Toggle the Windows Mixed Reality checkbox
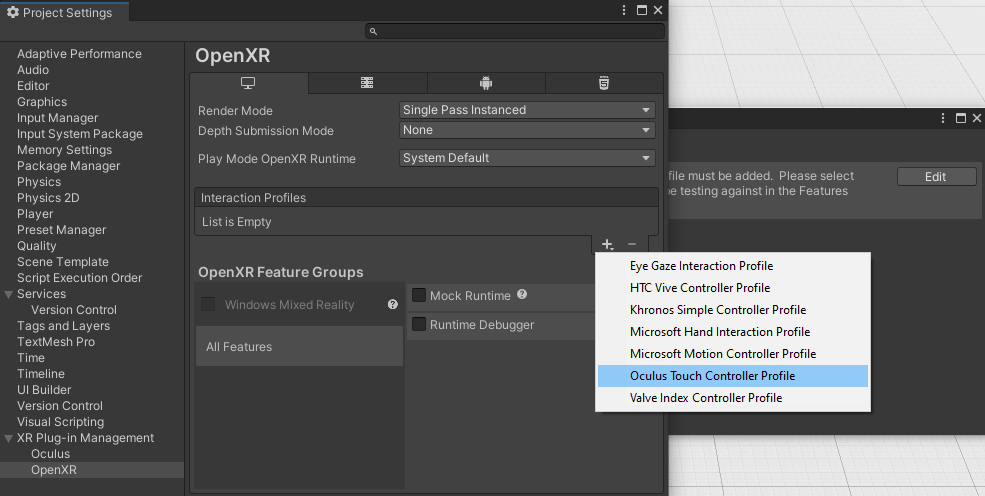 pos(208,305)
